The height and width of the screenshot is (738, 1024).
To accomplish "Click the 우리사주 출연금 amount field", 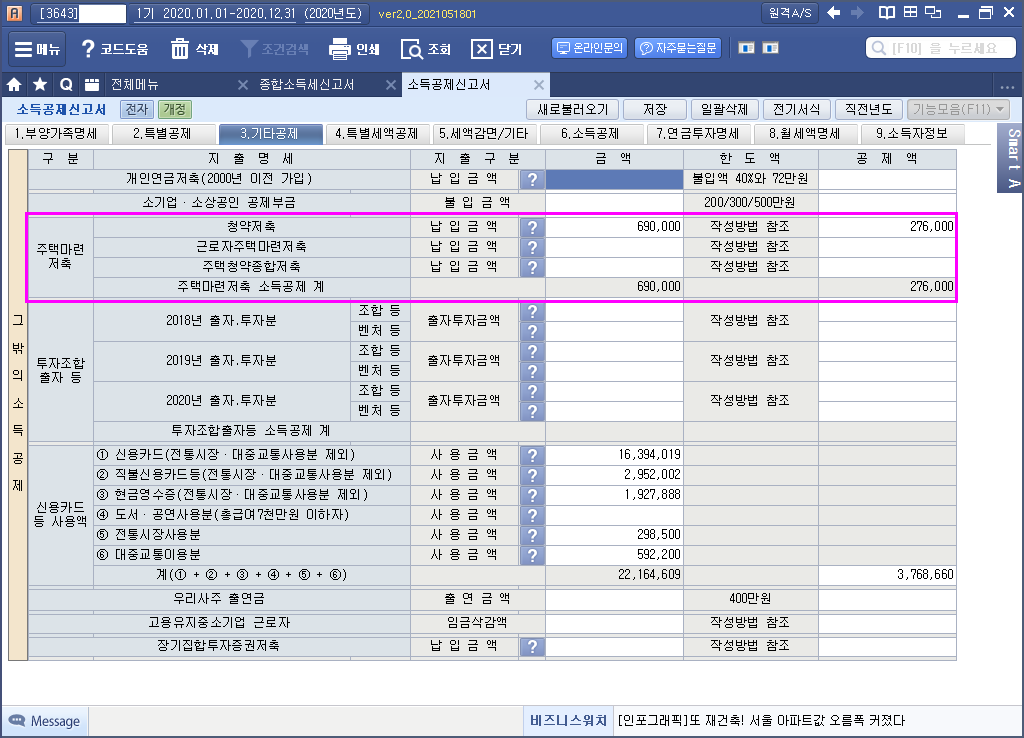I will (x=615, y=599).
